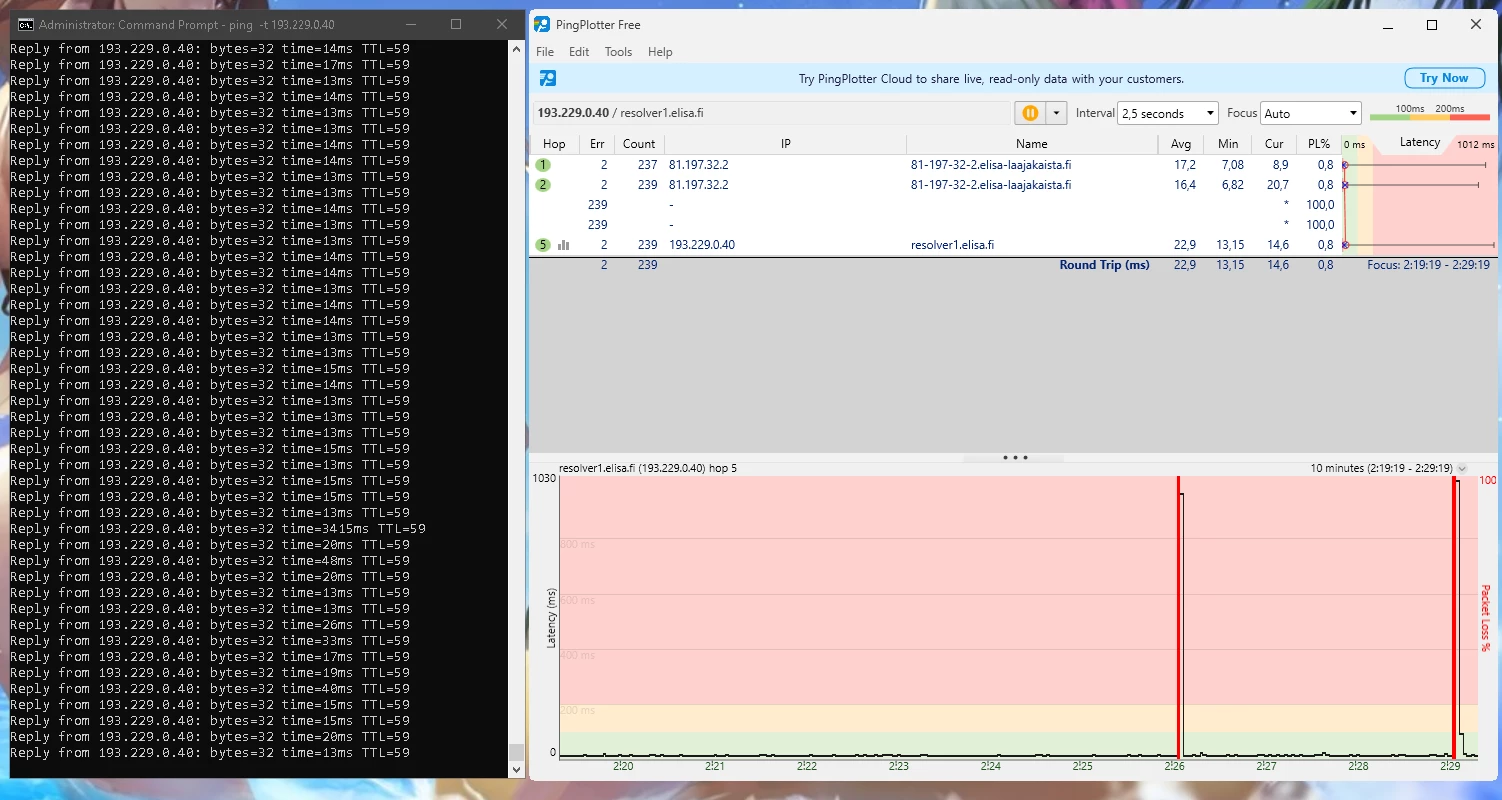Click hop 1 average value 17,2
This screenshot has height=800, width=1502.
coord(1185,165)
